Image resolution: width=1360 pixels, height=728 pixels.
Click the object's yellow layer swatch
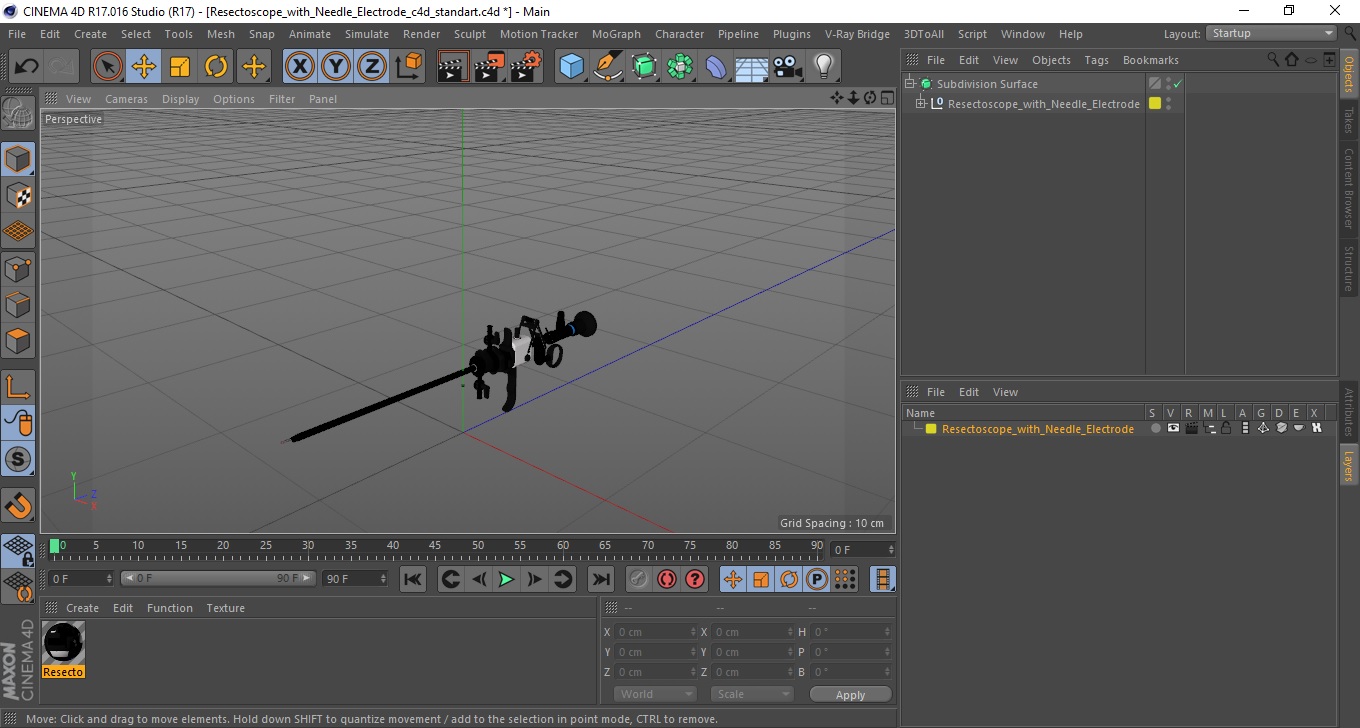[1155, 103]
